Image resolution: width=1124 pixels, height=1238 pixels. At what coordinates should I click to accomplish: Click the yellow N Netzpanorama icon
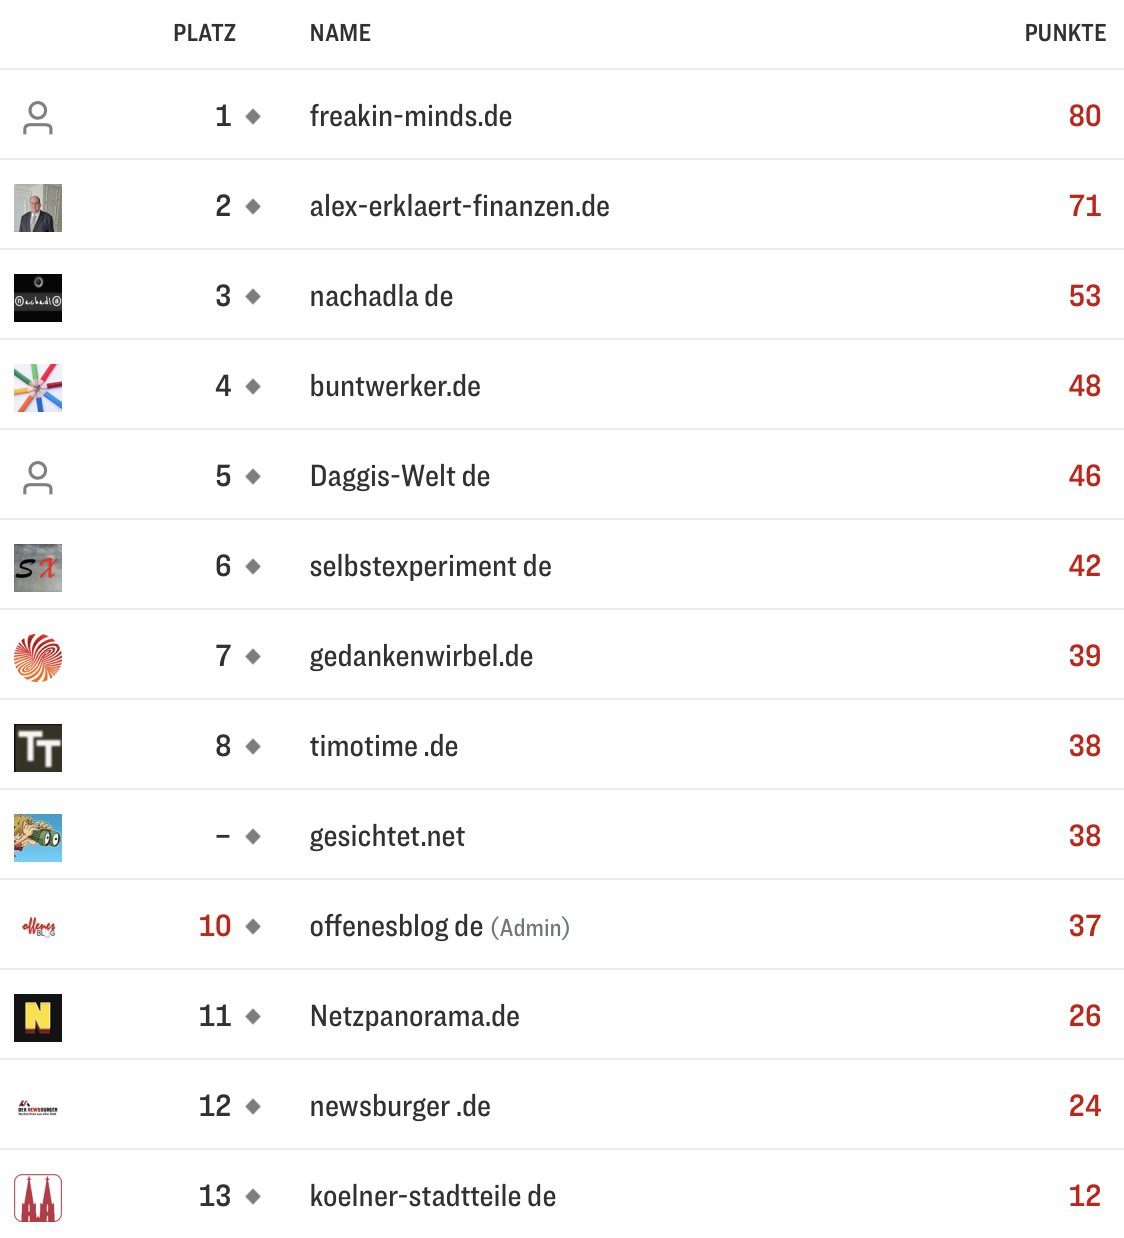pyautogui.click(x=38, y=1018)
